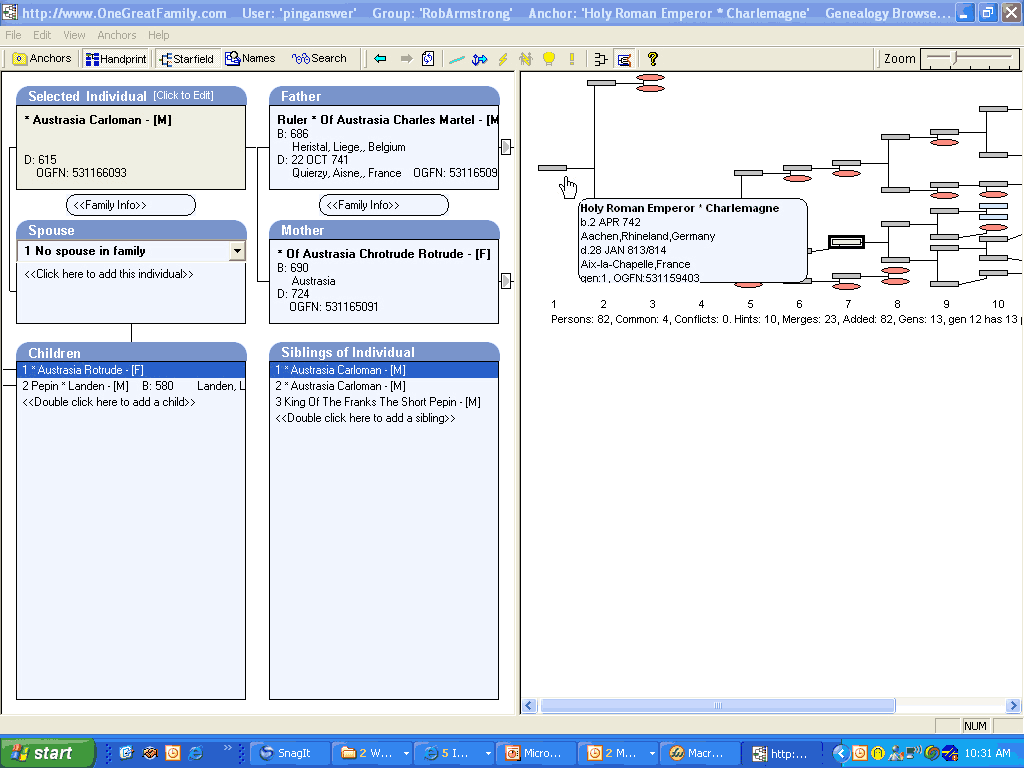
Task: Open Family Info under Selected Individual
Action: [x=131, y=205]
